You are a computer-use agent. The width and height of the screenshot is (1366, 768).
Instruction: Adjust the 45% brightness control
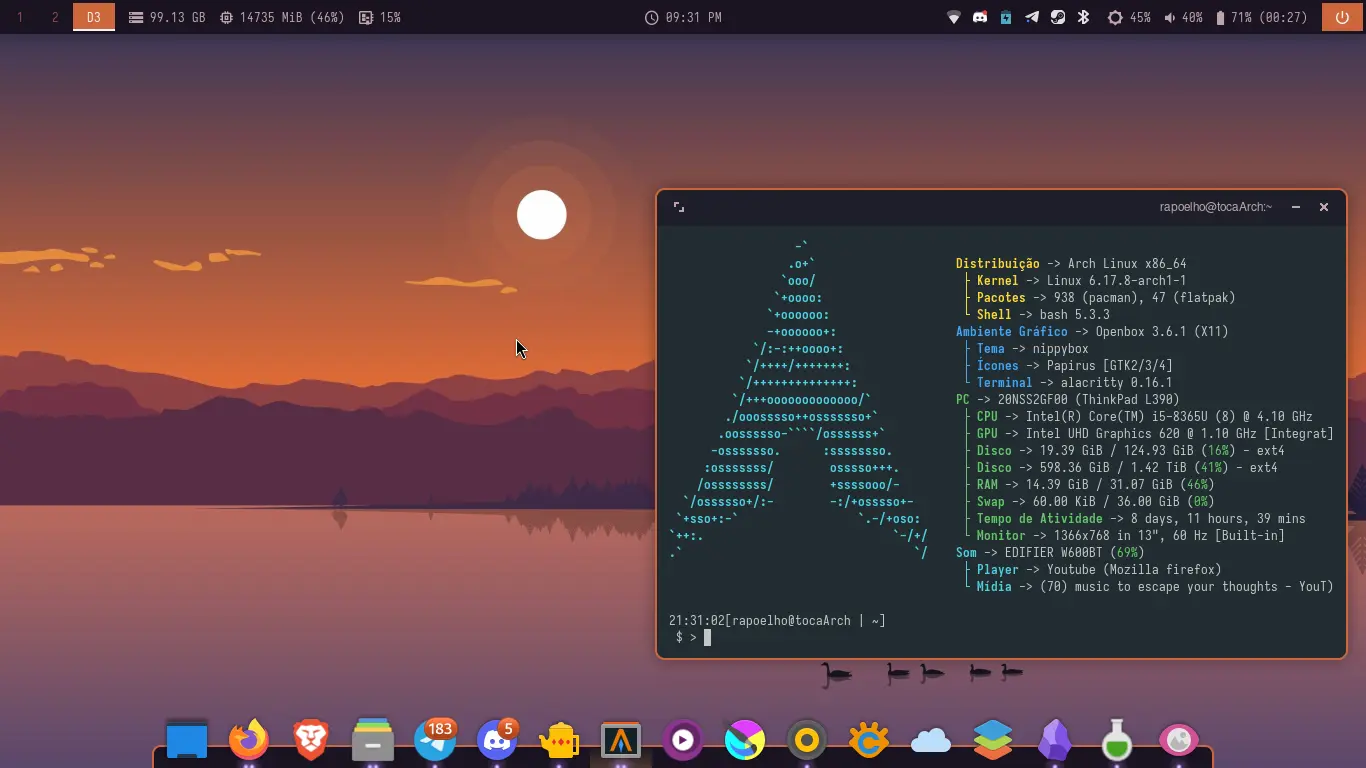click(x=1128, y=17)
